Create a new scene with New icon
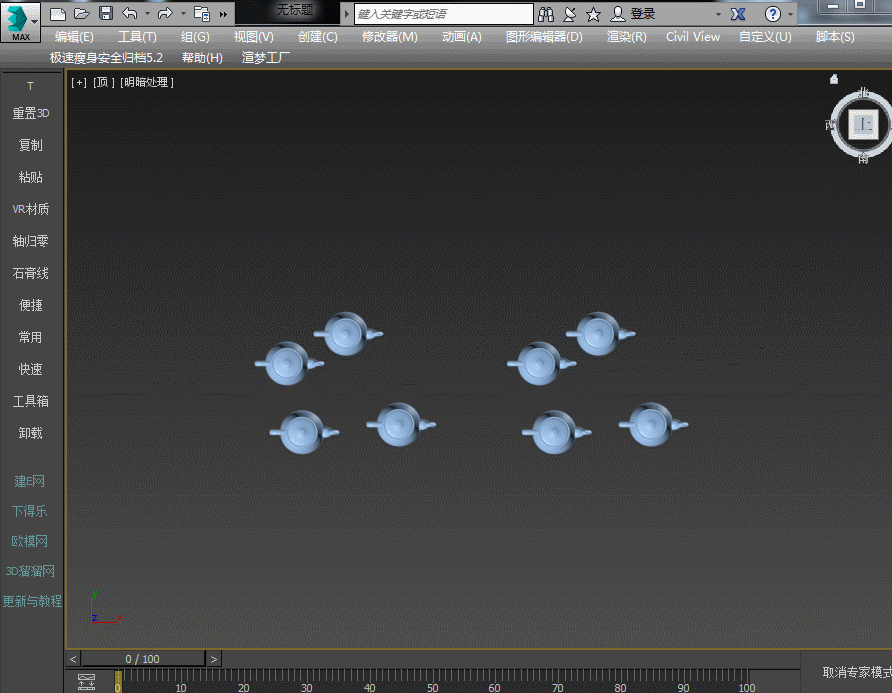 [58, 14]
